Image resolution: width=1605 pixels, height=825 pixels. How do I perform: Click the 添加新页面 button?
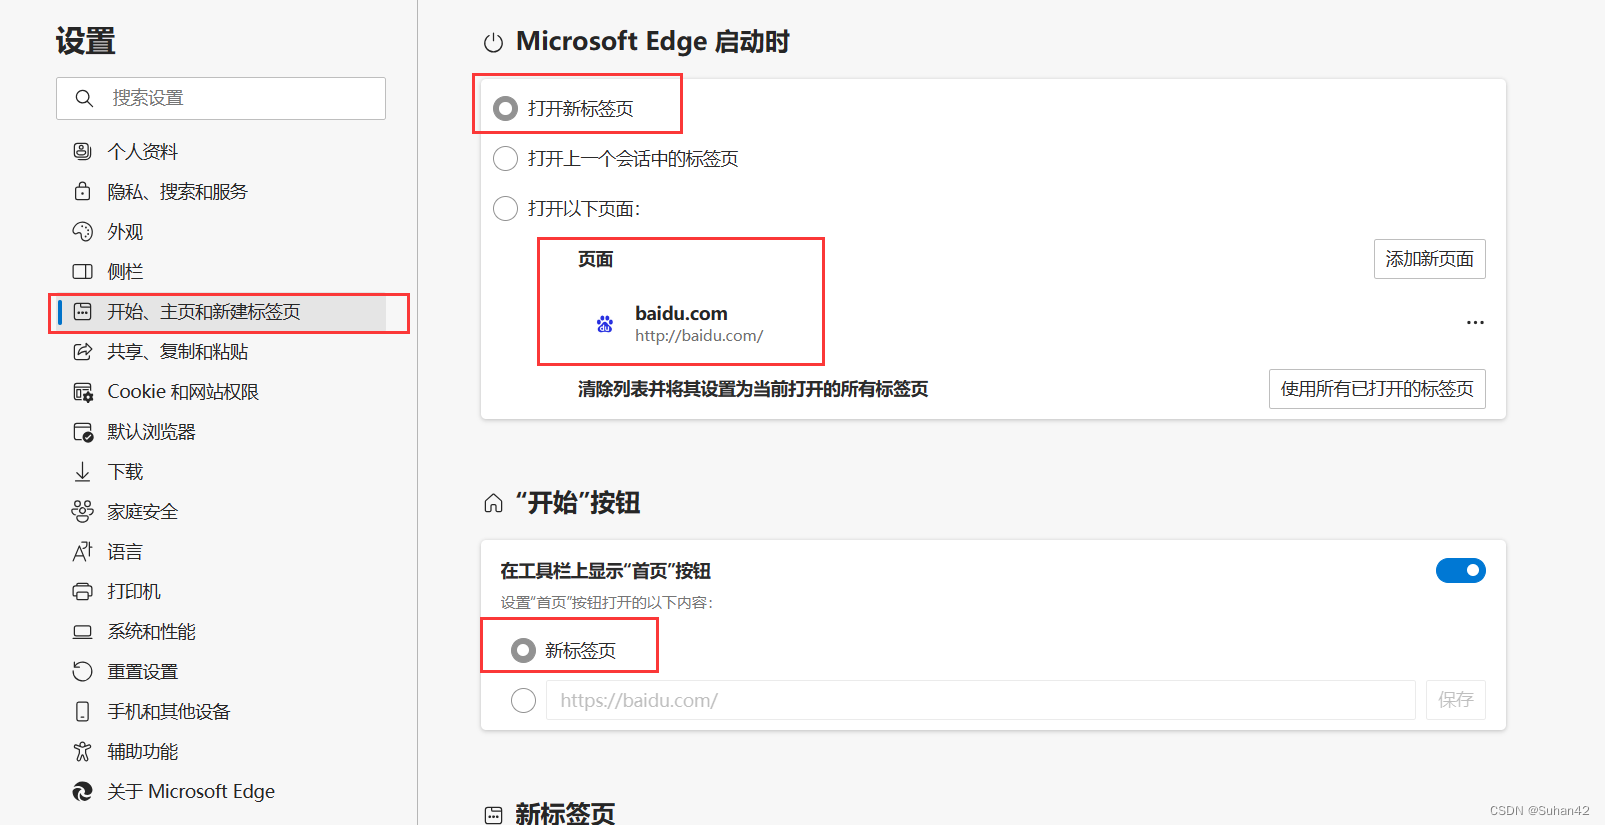point(1429,259)
